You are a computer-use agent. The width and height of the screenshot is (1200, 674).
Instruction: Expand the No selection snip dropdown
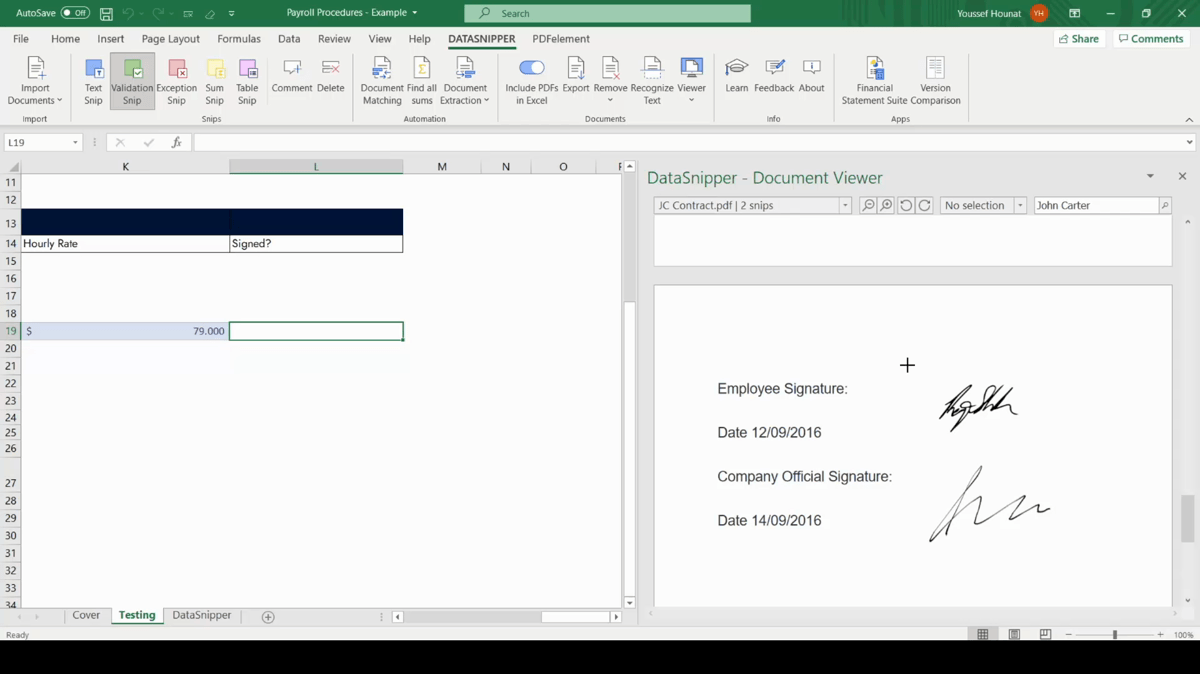click(1019, 205)
